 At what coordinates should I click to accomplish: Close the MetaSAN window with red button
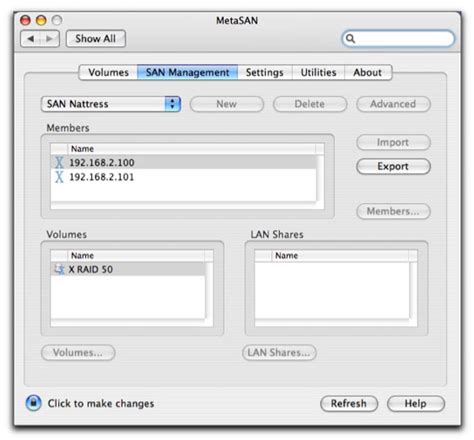(x=25, y=20)
